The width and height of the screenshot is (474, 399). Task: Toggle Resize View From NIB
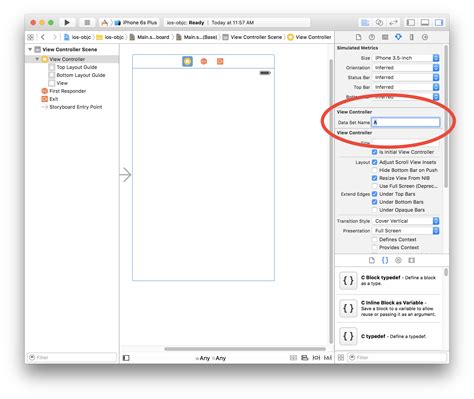point(374,178)
